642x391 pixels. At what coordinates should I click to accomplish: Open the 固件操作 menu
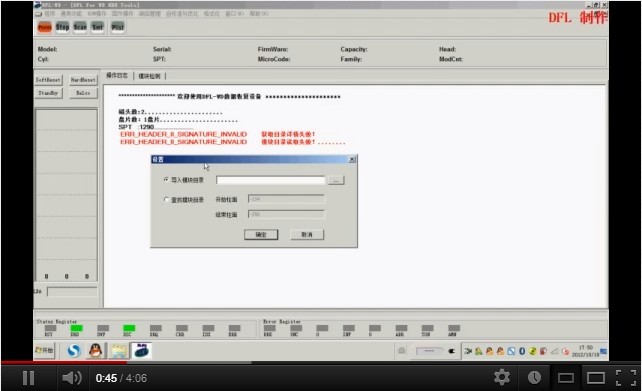(x=122, y=14)
